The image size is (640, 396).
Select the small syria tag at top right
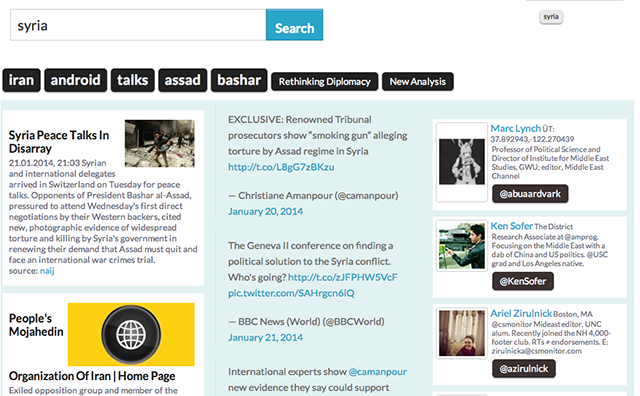tap(551, 17)
